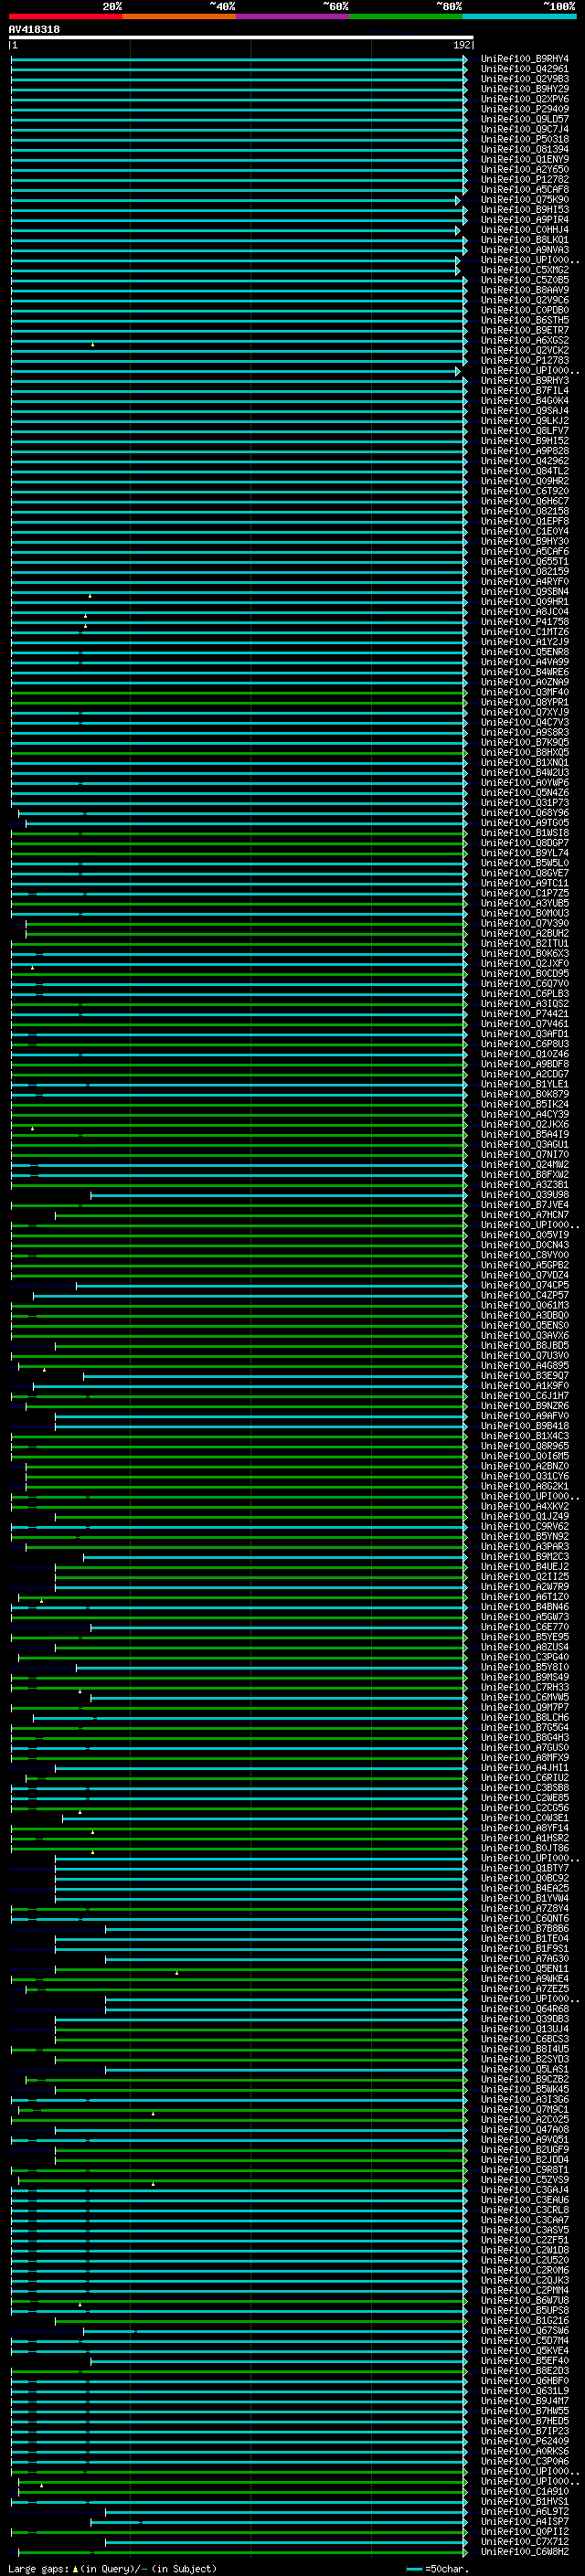The height and width of the screenshot is (2576, 585).
Task: Select hit label UniRef100_A9NVA3
Action: pos(524,250)
